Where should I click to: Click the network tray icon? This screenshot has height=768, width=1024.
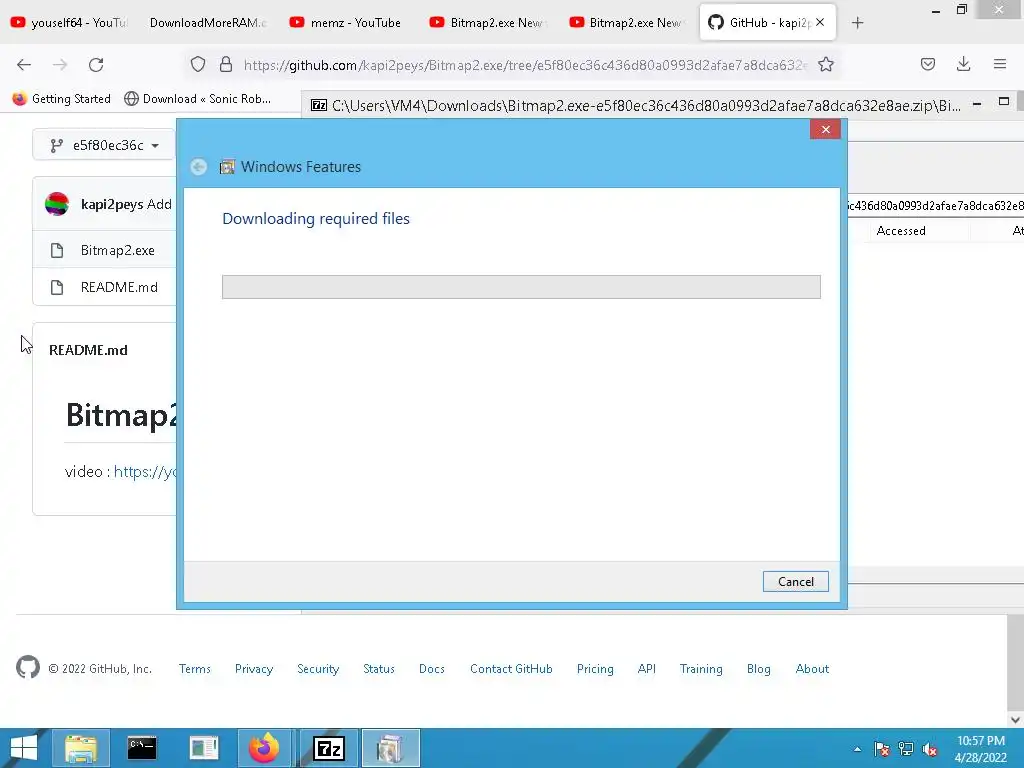(906, 749)
